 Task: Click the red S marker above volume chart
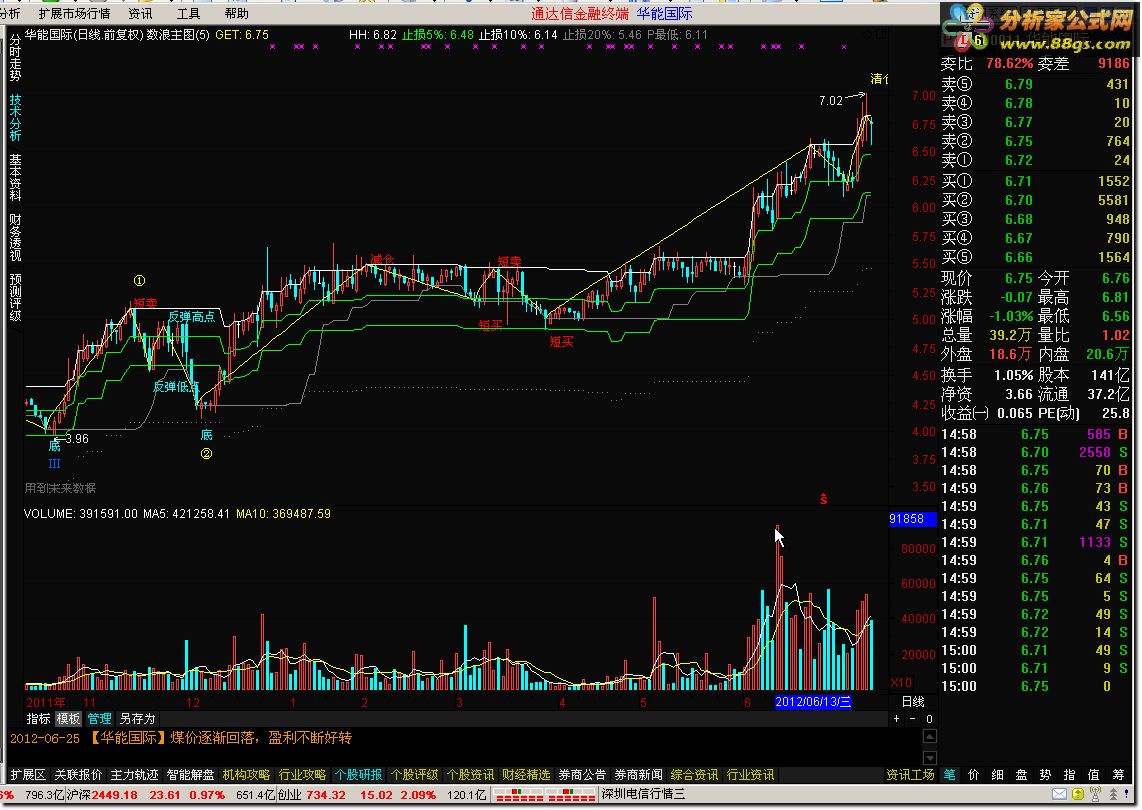pos(824,499)
